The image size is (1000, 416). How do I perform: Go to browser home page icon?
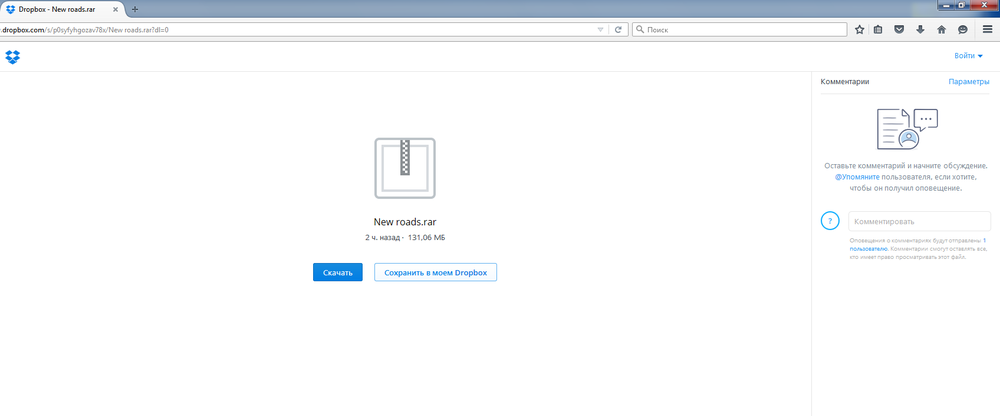click(x=941, y=29)
